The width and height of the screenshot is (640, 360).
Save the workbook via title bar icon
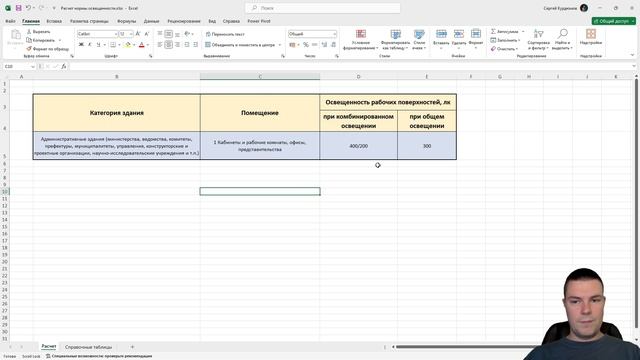click(x=18, y=8)
